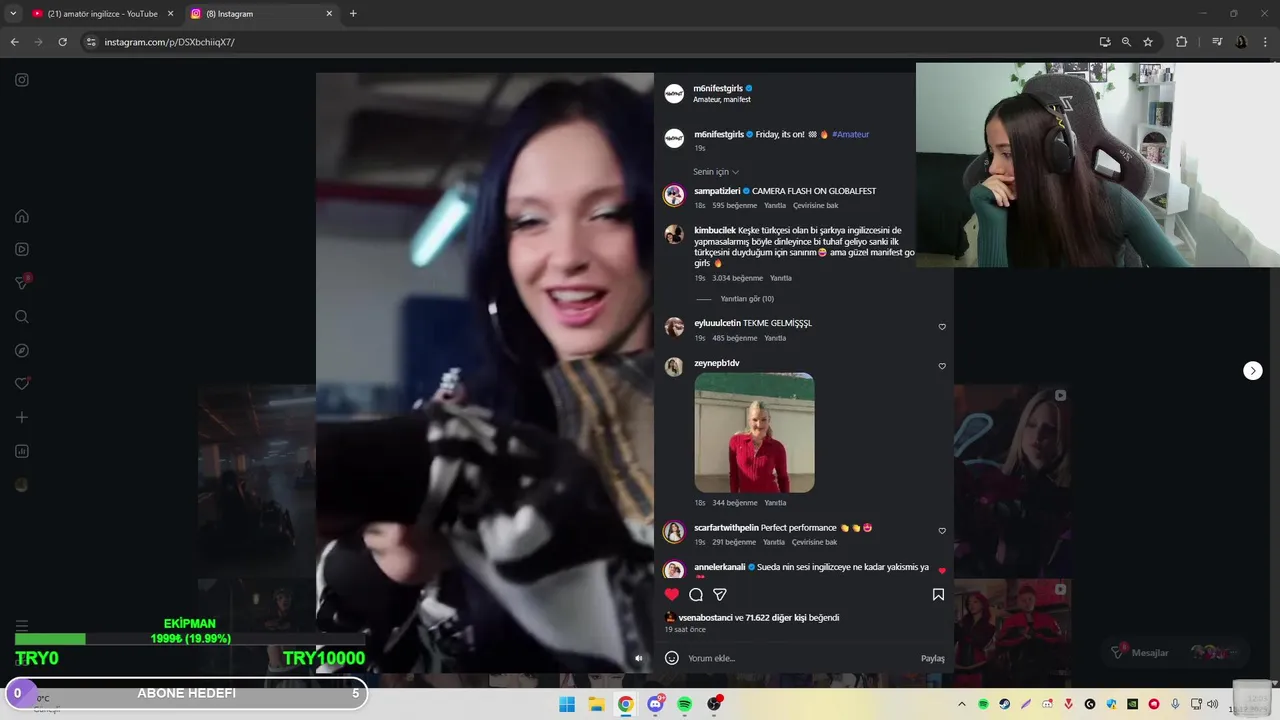Go to the next post with arrow
Image resolution: width=1280 pixels, height=720 pixels.
[x=1253, y=371]
